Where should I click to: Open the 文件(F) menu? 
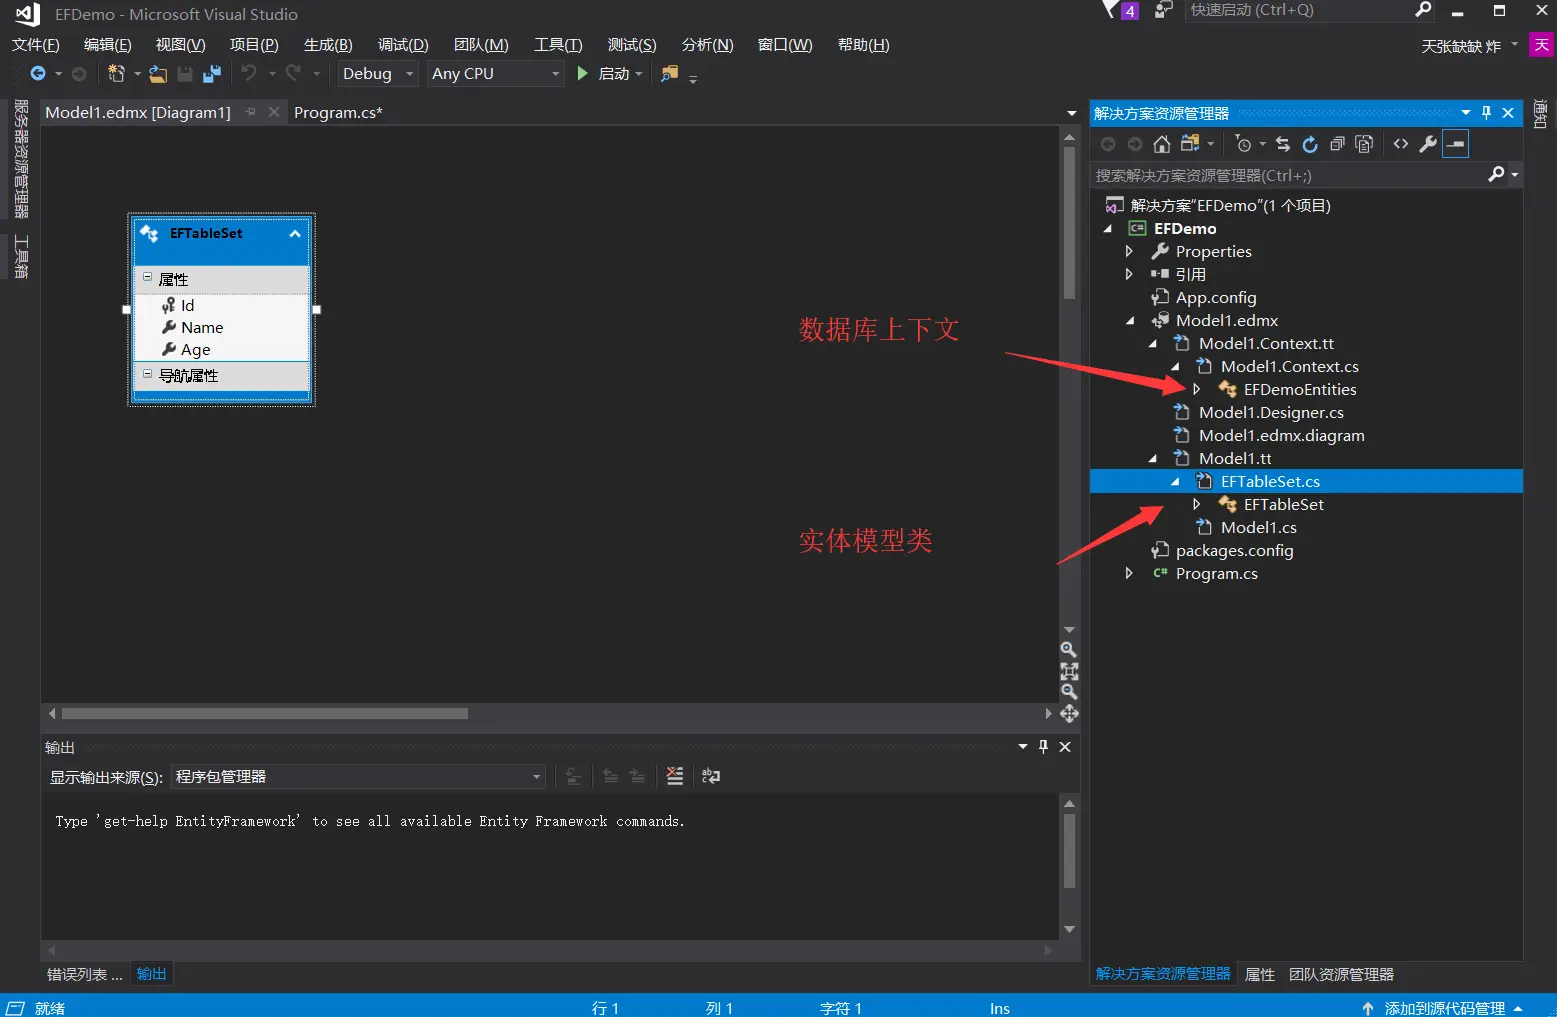click(36, 45)
